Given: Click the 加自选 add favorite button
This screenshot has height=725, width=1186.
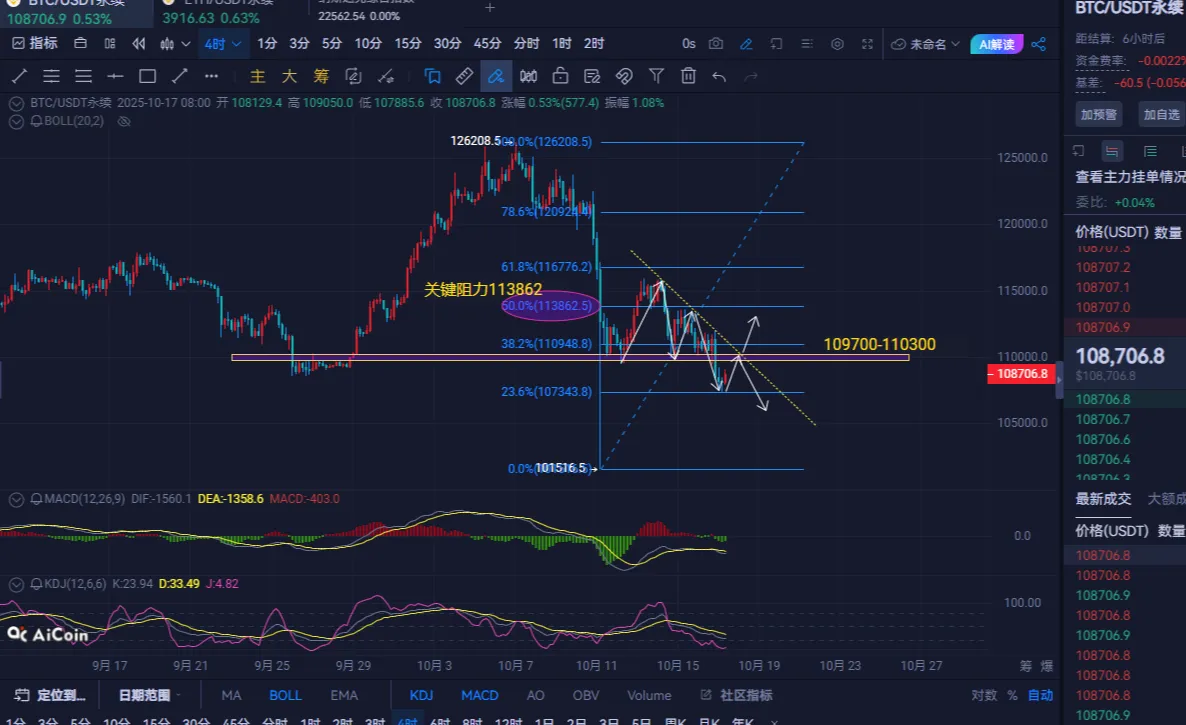Looking at the screenshot, I should pyautogui.click(x=1161, y=115).
